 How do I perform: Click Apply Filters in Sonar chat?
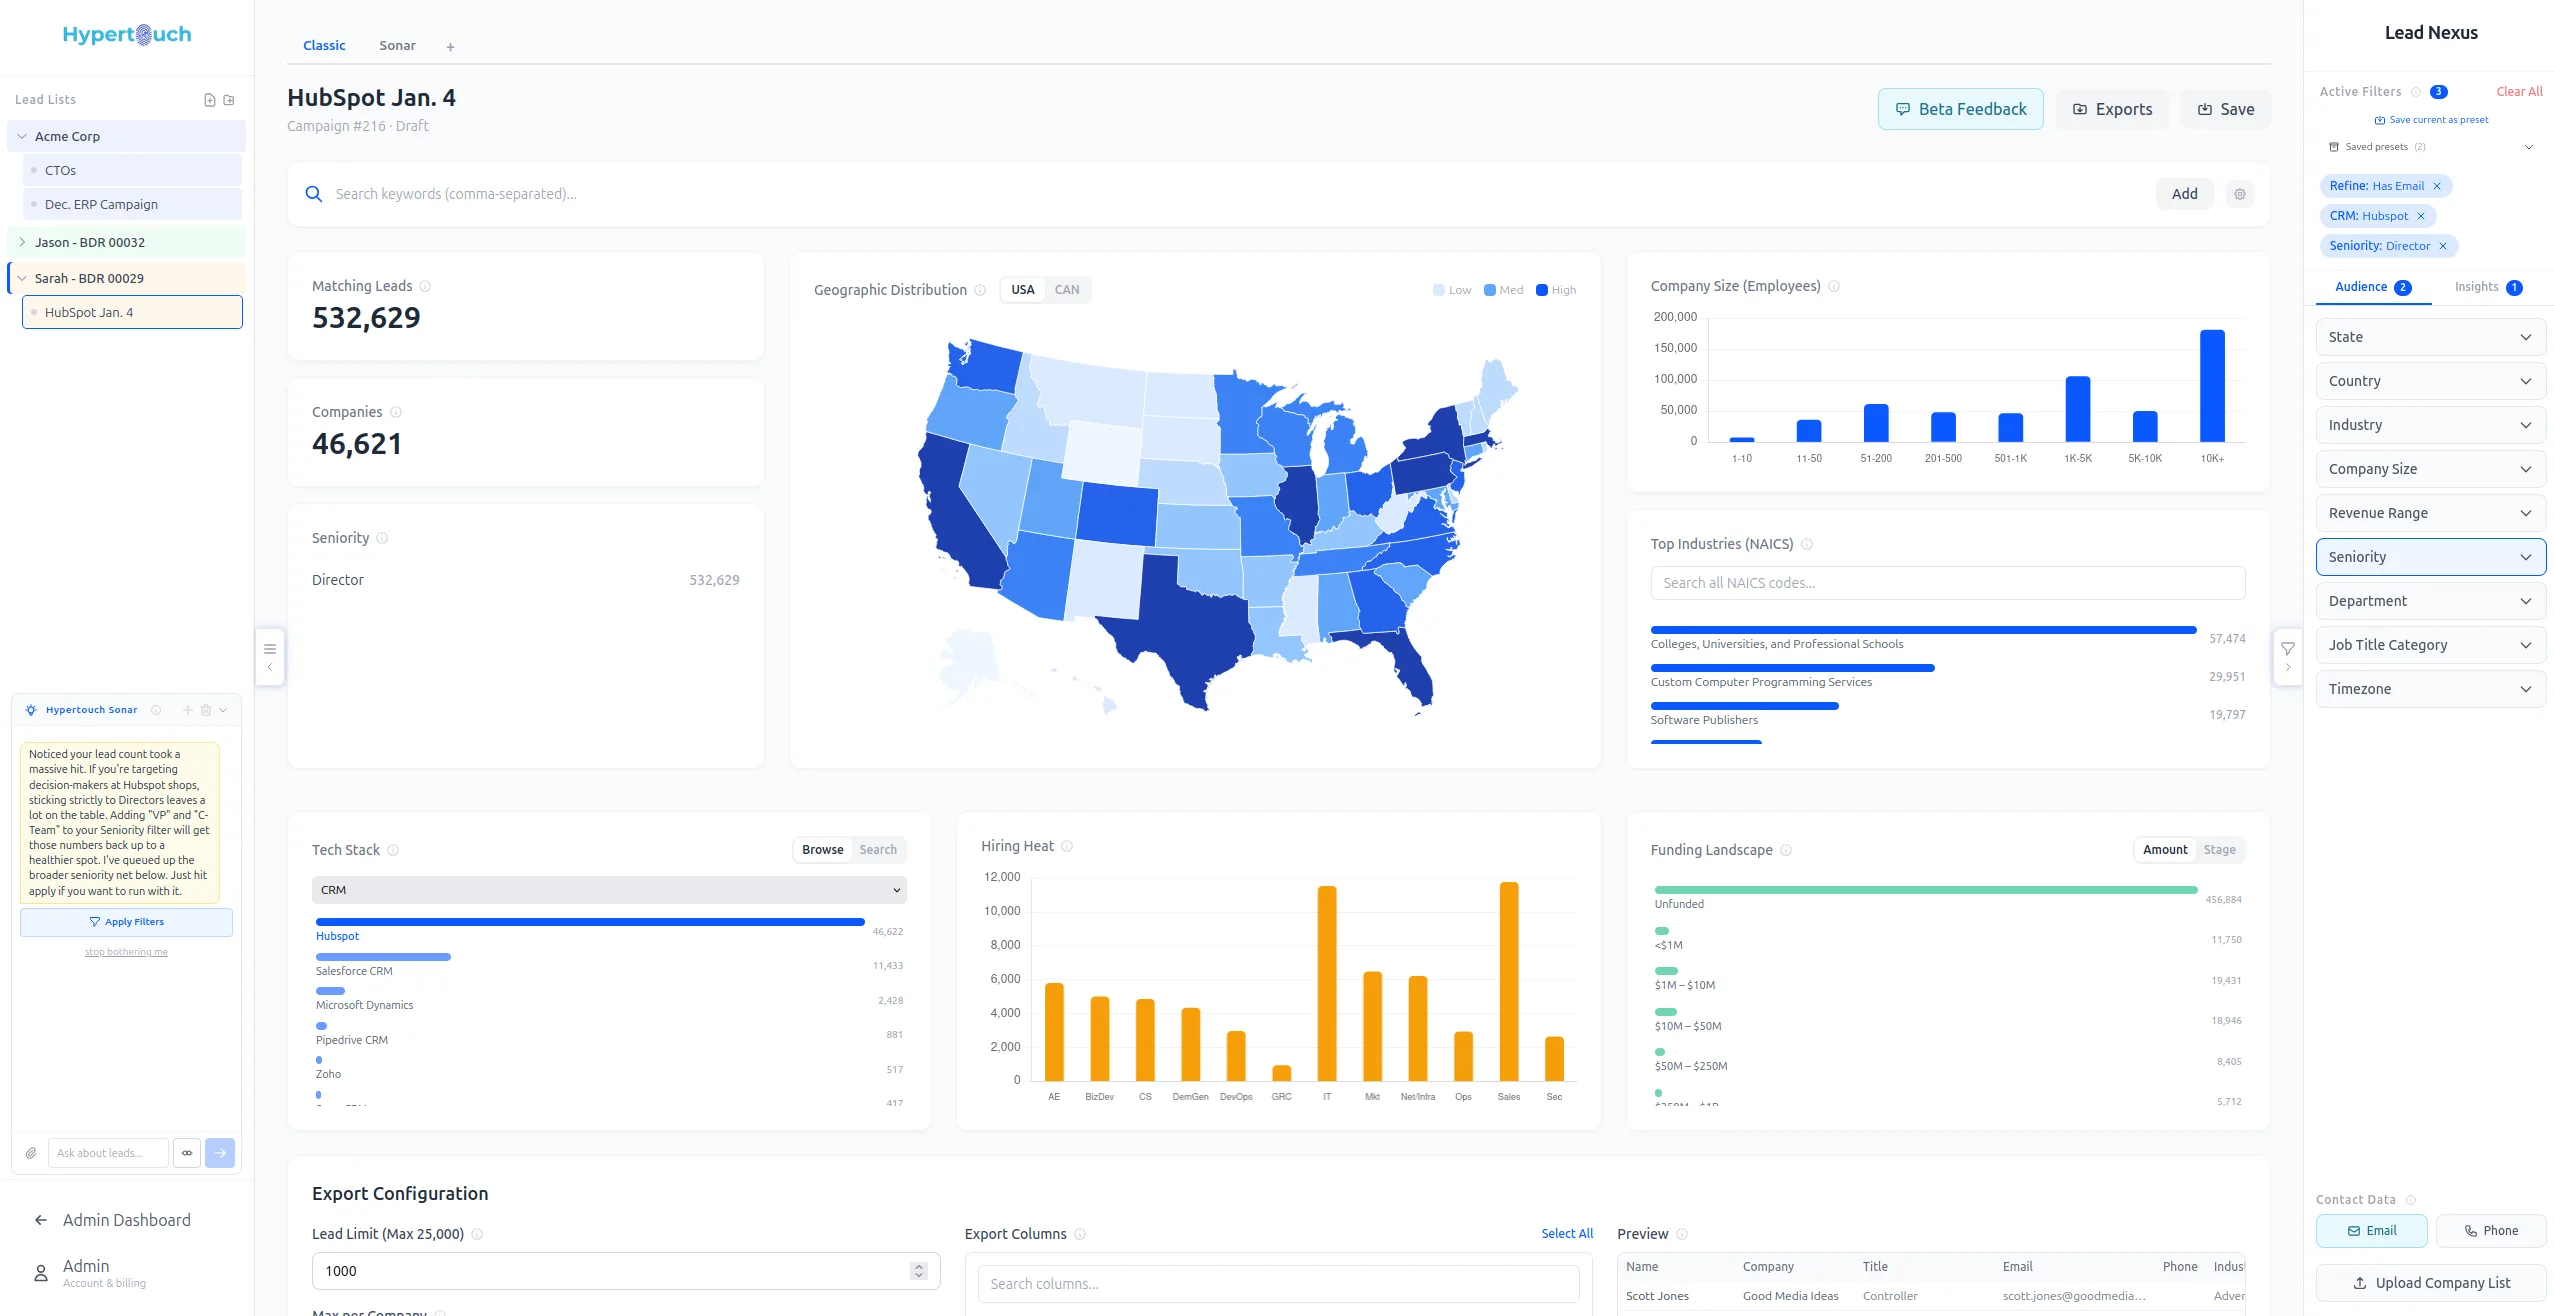click(126, 922)
